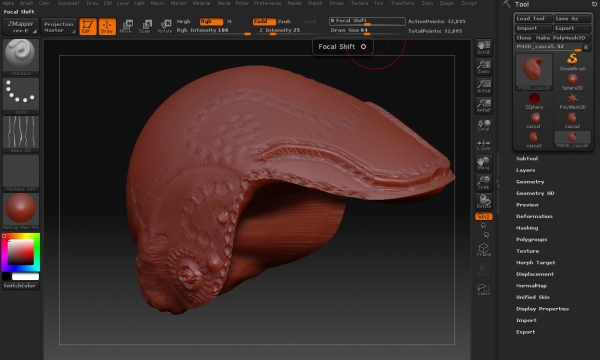This screenshot has height=360, width=600.
Task: Select the Move transform icon in top toolbar
Action: [126, 26]
